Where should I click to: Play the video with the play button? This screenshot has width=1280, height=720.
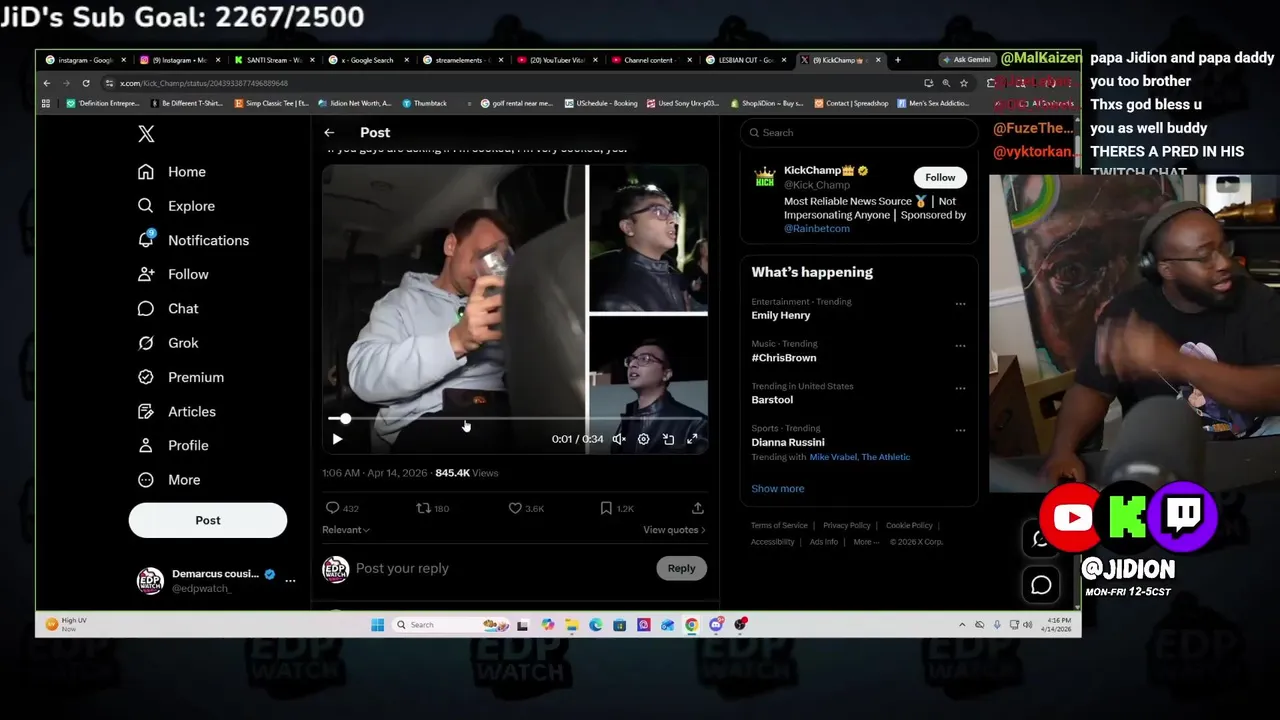point(337,439)
